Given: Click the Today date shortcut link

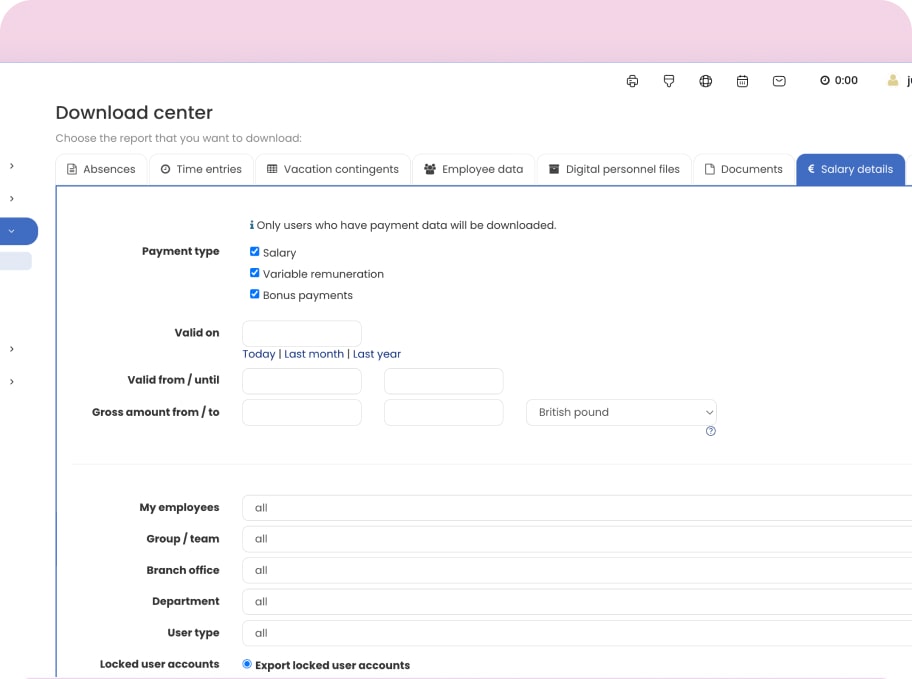Looking at the screenshot, I should 259,354.
